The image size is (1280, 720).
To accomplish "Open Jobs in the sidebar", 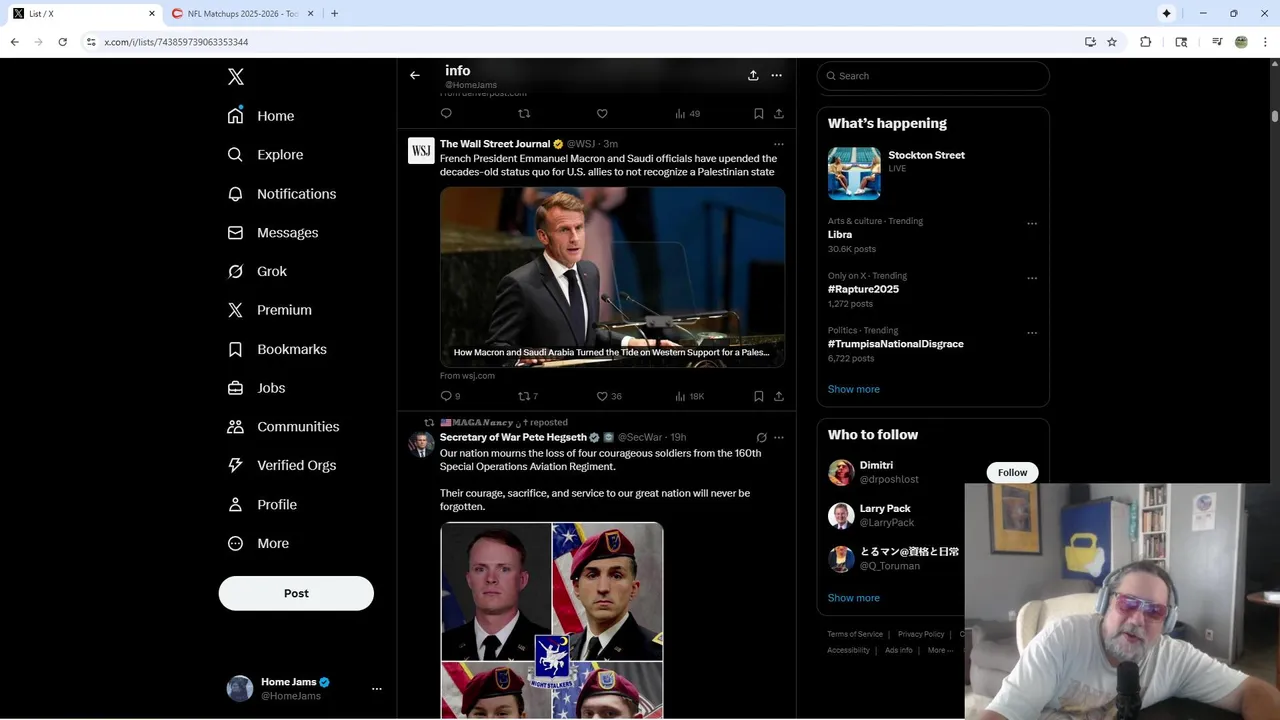I will coord(256,388).
